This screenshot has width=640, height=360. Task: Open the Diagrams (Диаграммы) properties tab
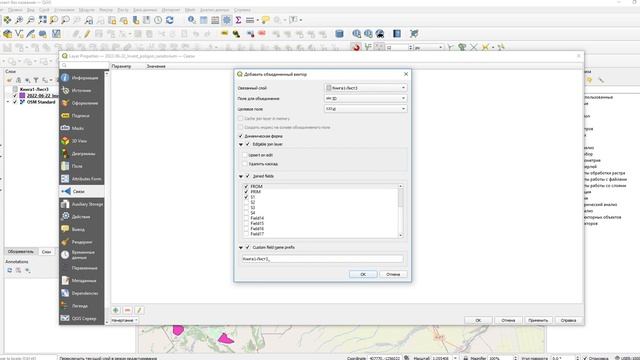click(82, 153)
